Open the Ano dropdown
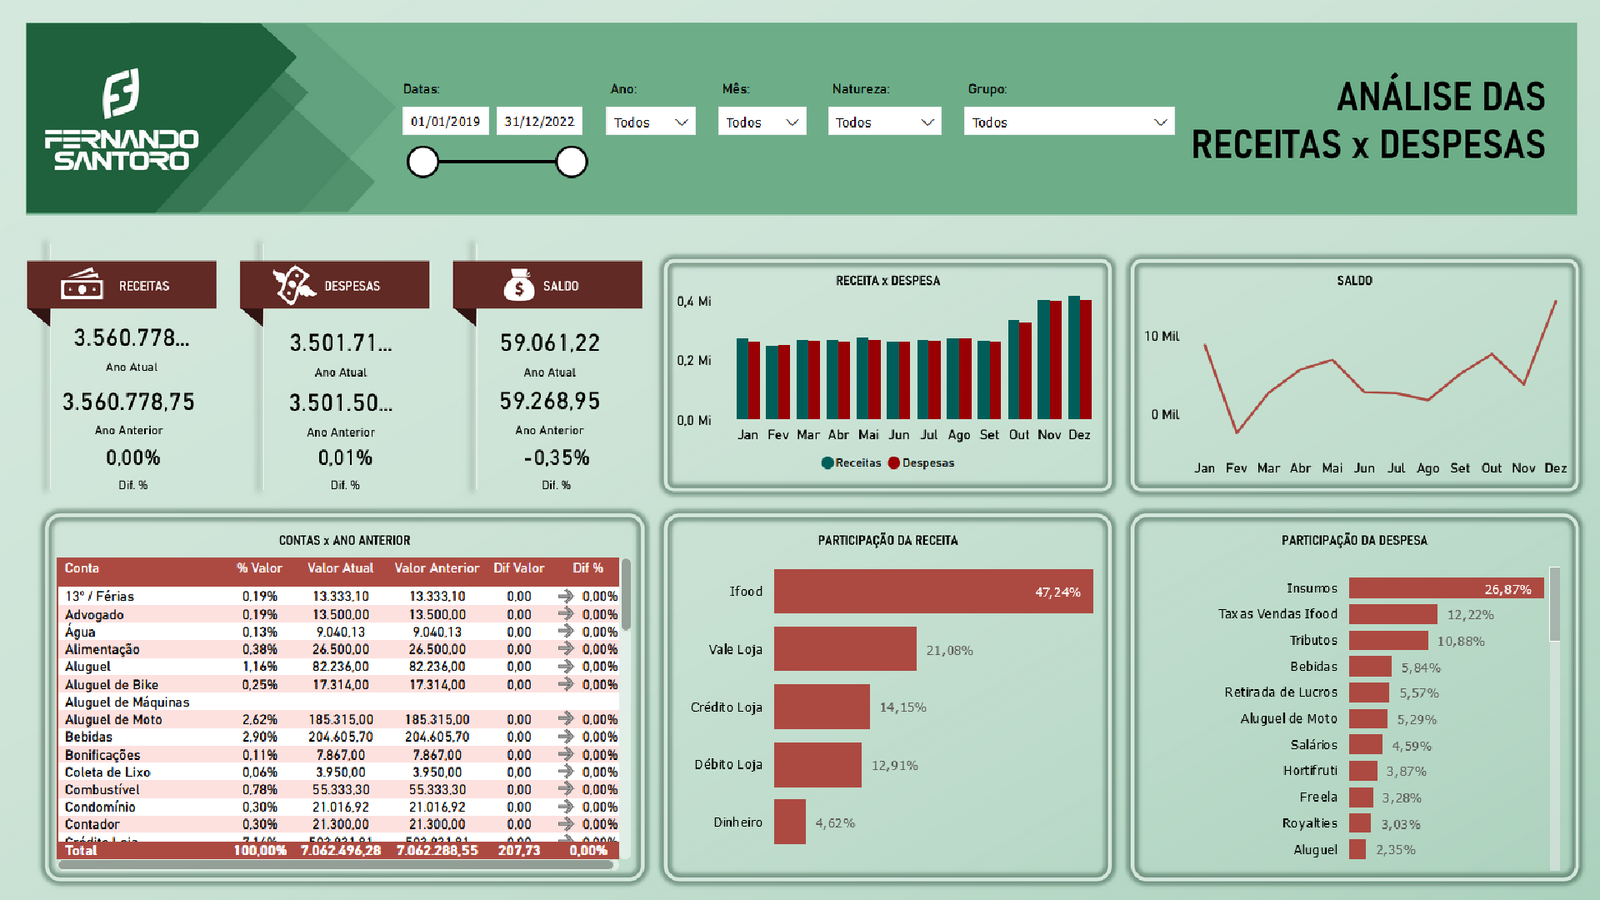This screenshot has height=900, width=1600. [651, 122]
